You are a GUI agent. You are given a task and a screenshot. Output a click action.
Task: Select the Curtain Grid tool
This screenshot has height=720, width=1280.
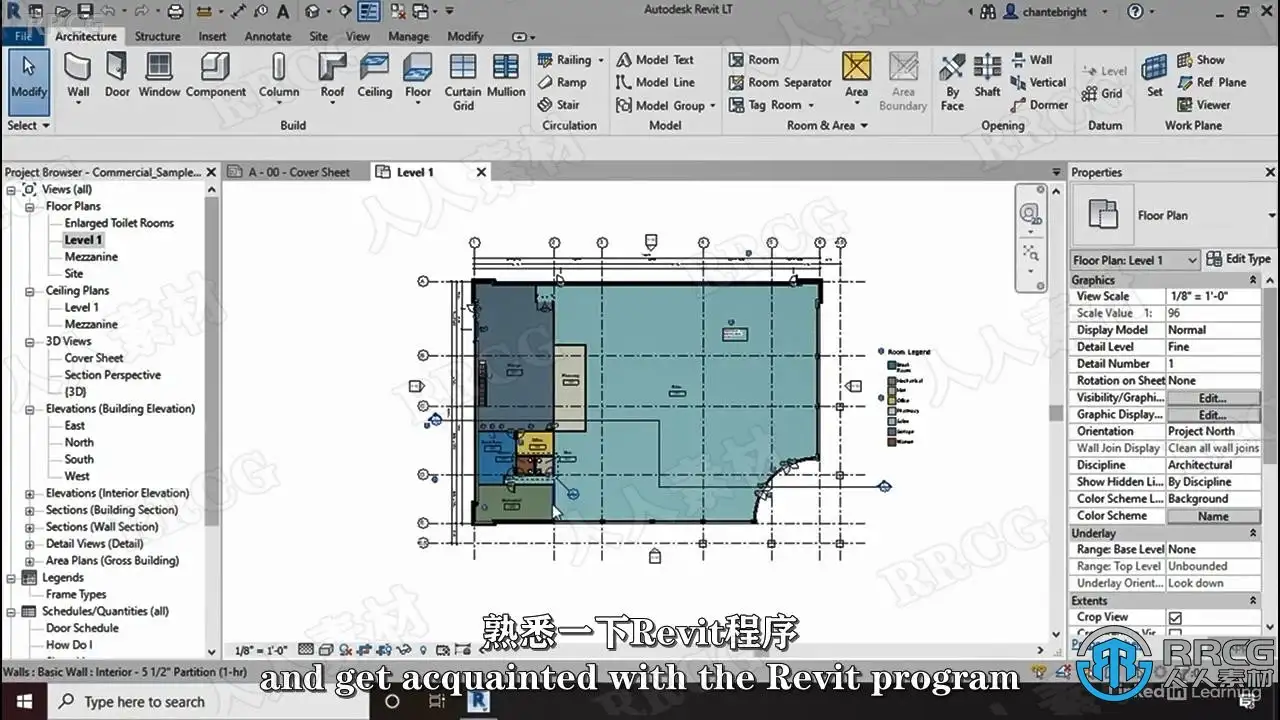click(x=463, y=81)
